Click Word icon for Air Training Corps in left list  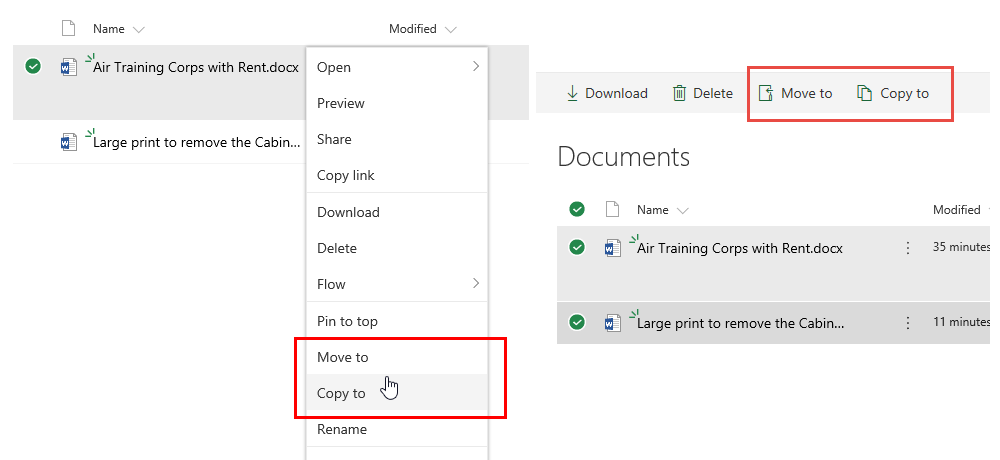(69, 67)
